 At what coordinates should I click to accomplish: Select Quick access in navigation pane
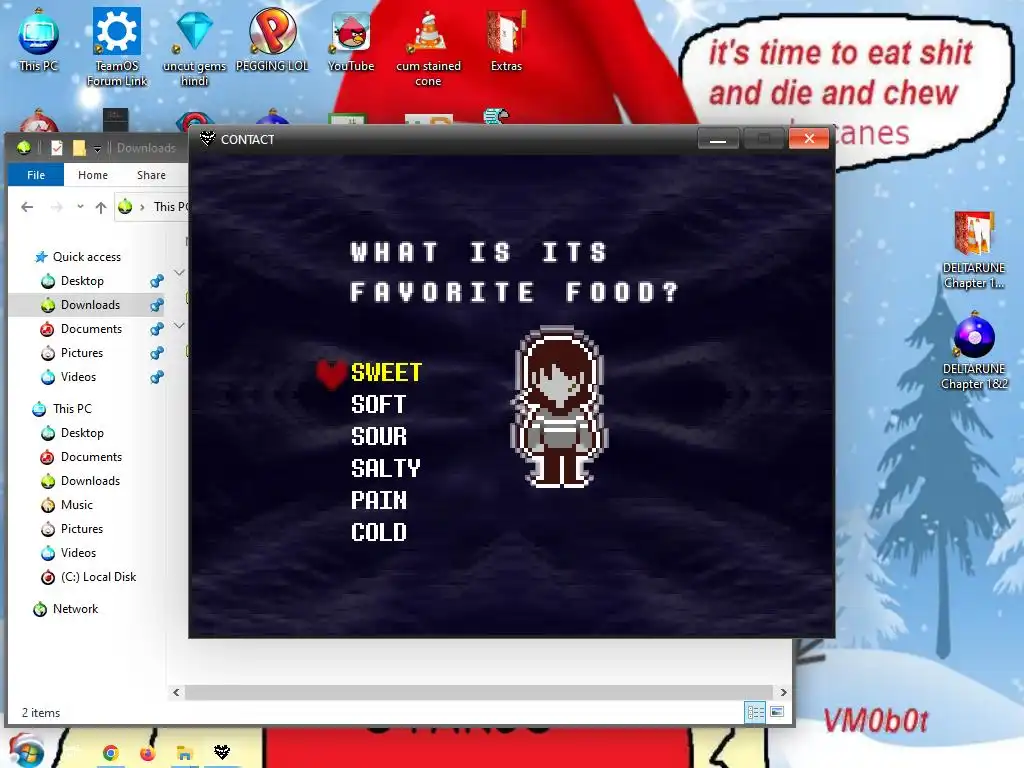point(86,257)
